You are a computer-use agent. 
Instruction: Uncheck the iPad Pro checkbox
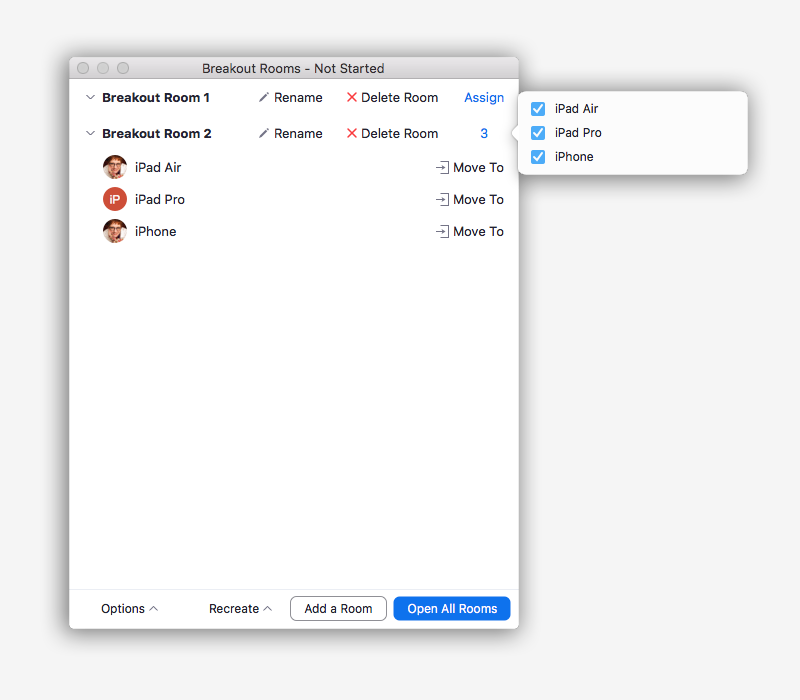coord(538,133)
